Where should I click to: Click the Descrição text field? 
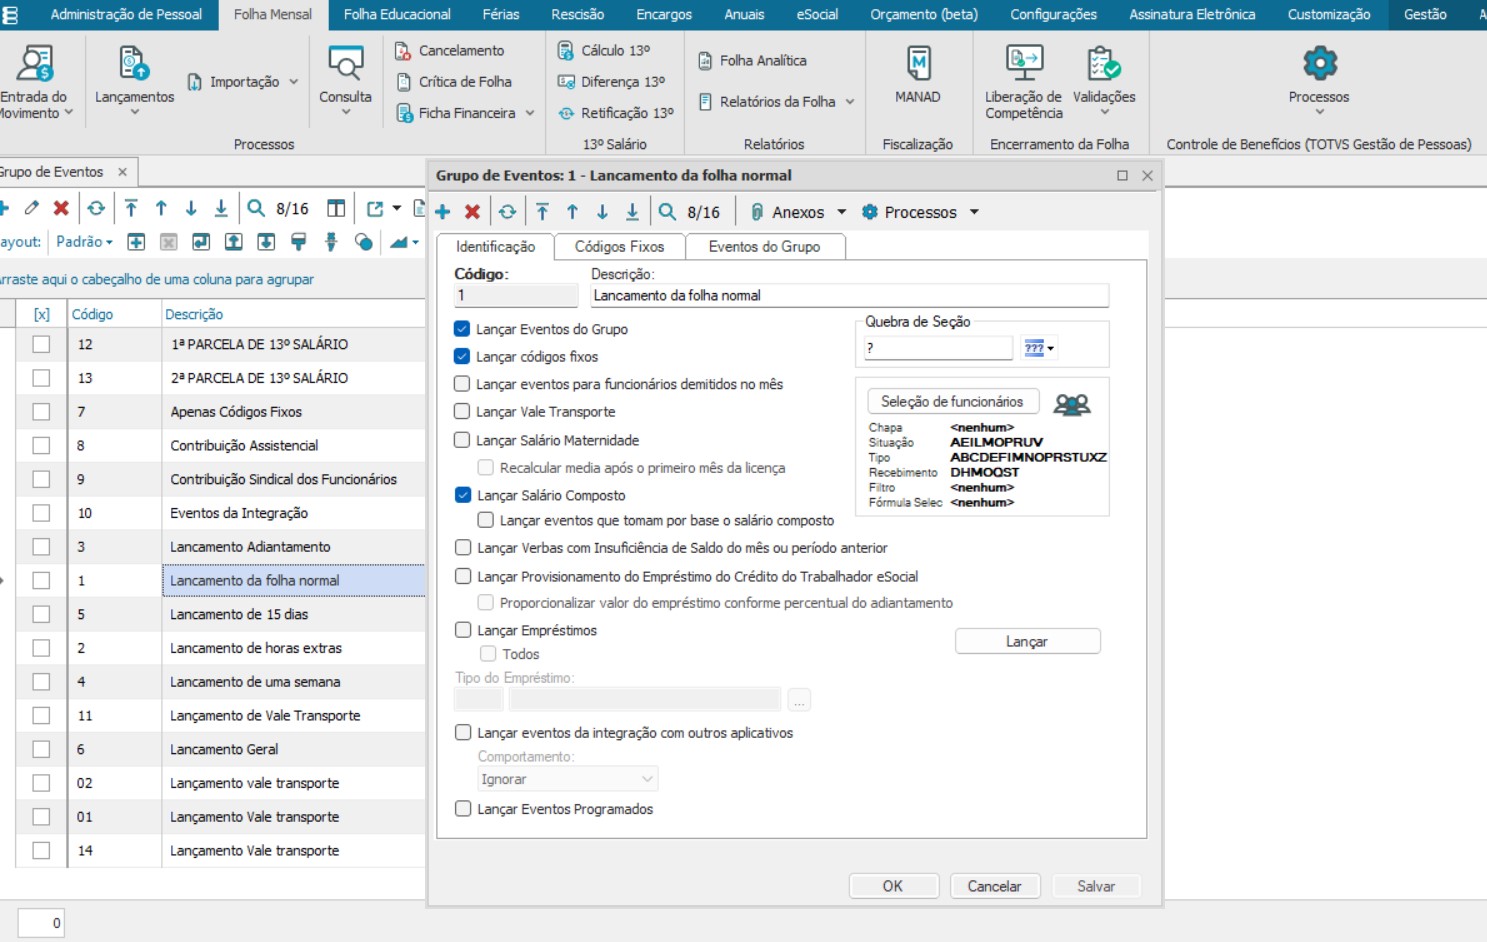[x=848, y=296]
